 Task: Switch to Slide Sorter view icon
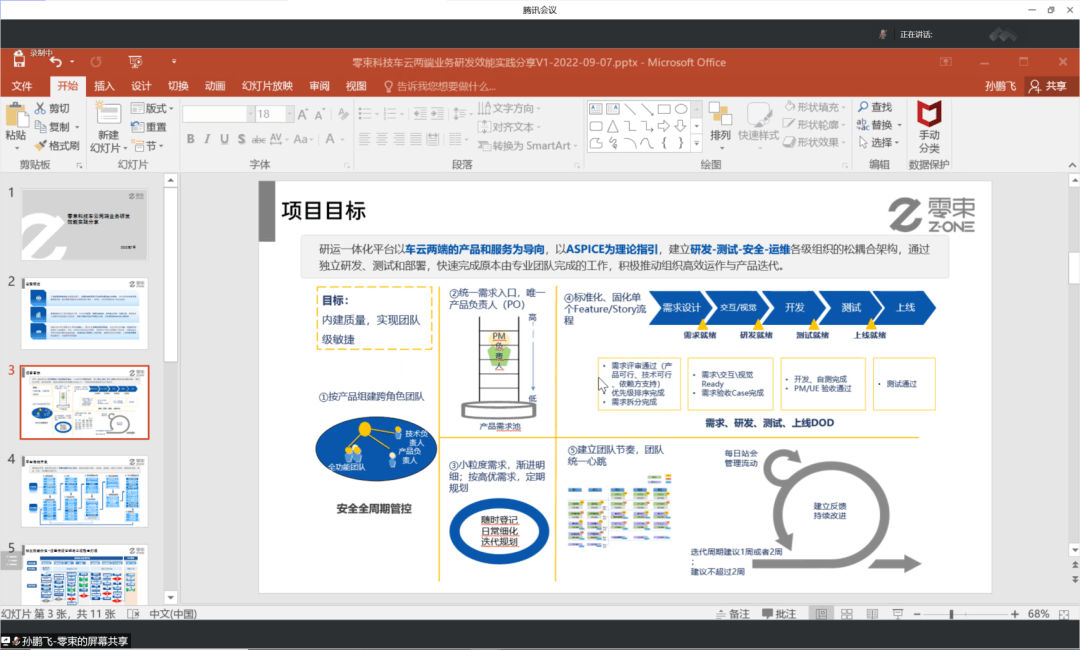847,614
